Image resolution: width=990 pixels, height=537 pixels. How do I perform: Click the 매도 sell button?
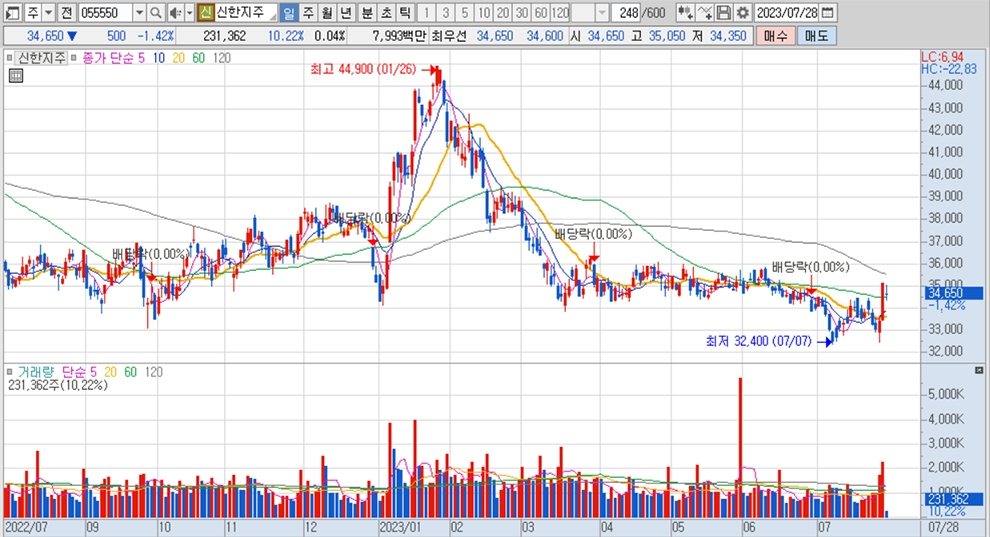[816, 36]
